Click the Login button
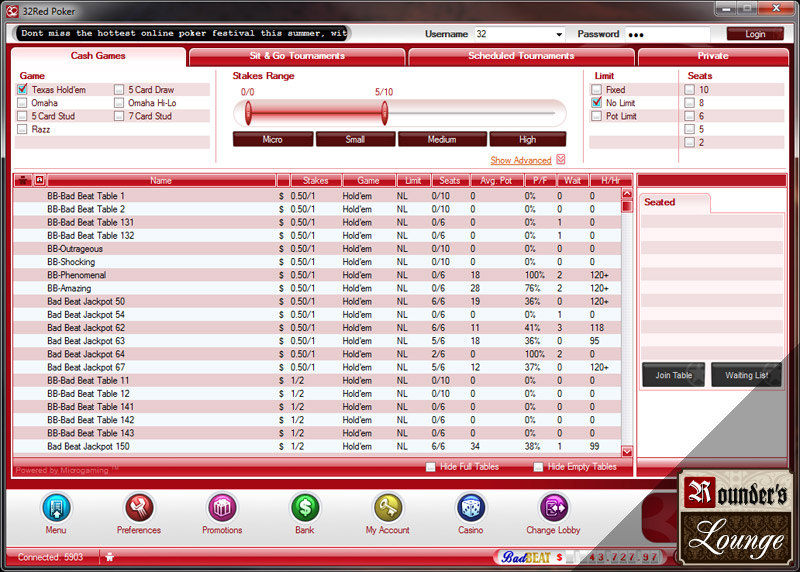This screenshot has width=800, height=572. [x=755, y=34]
